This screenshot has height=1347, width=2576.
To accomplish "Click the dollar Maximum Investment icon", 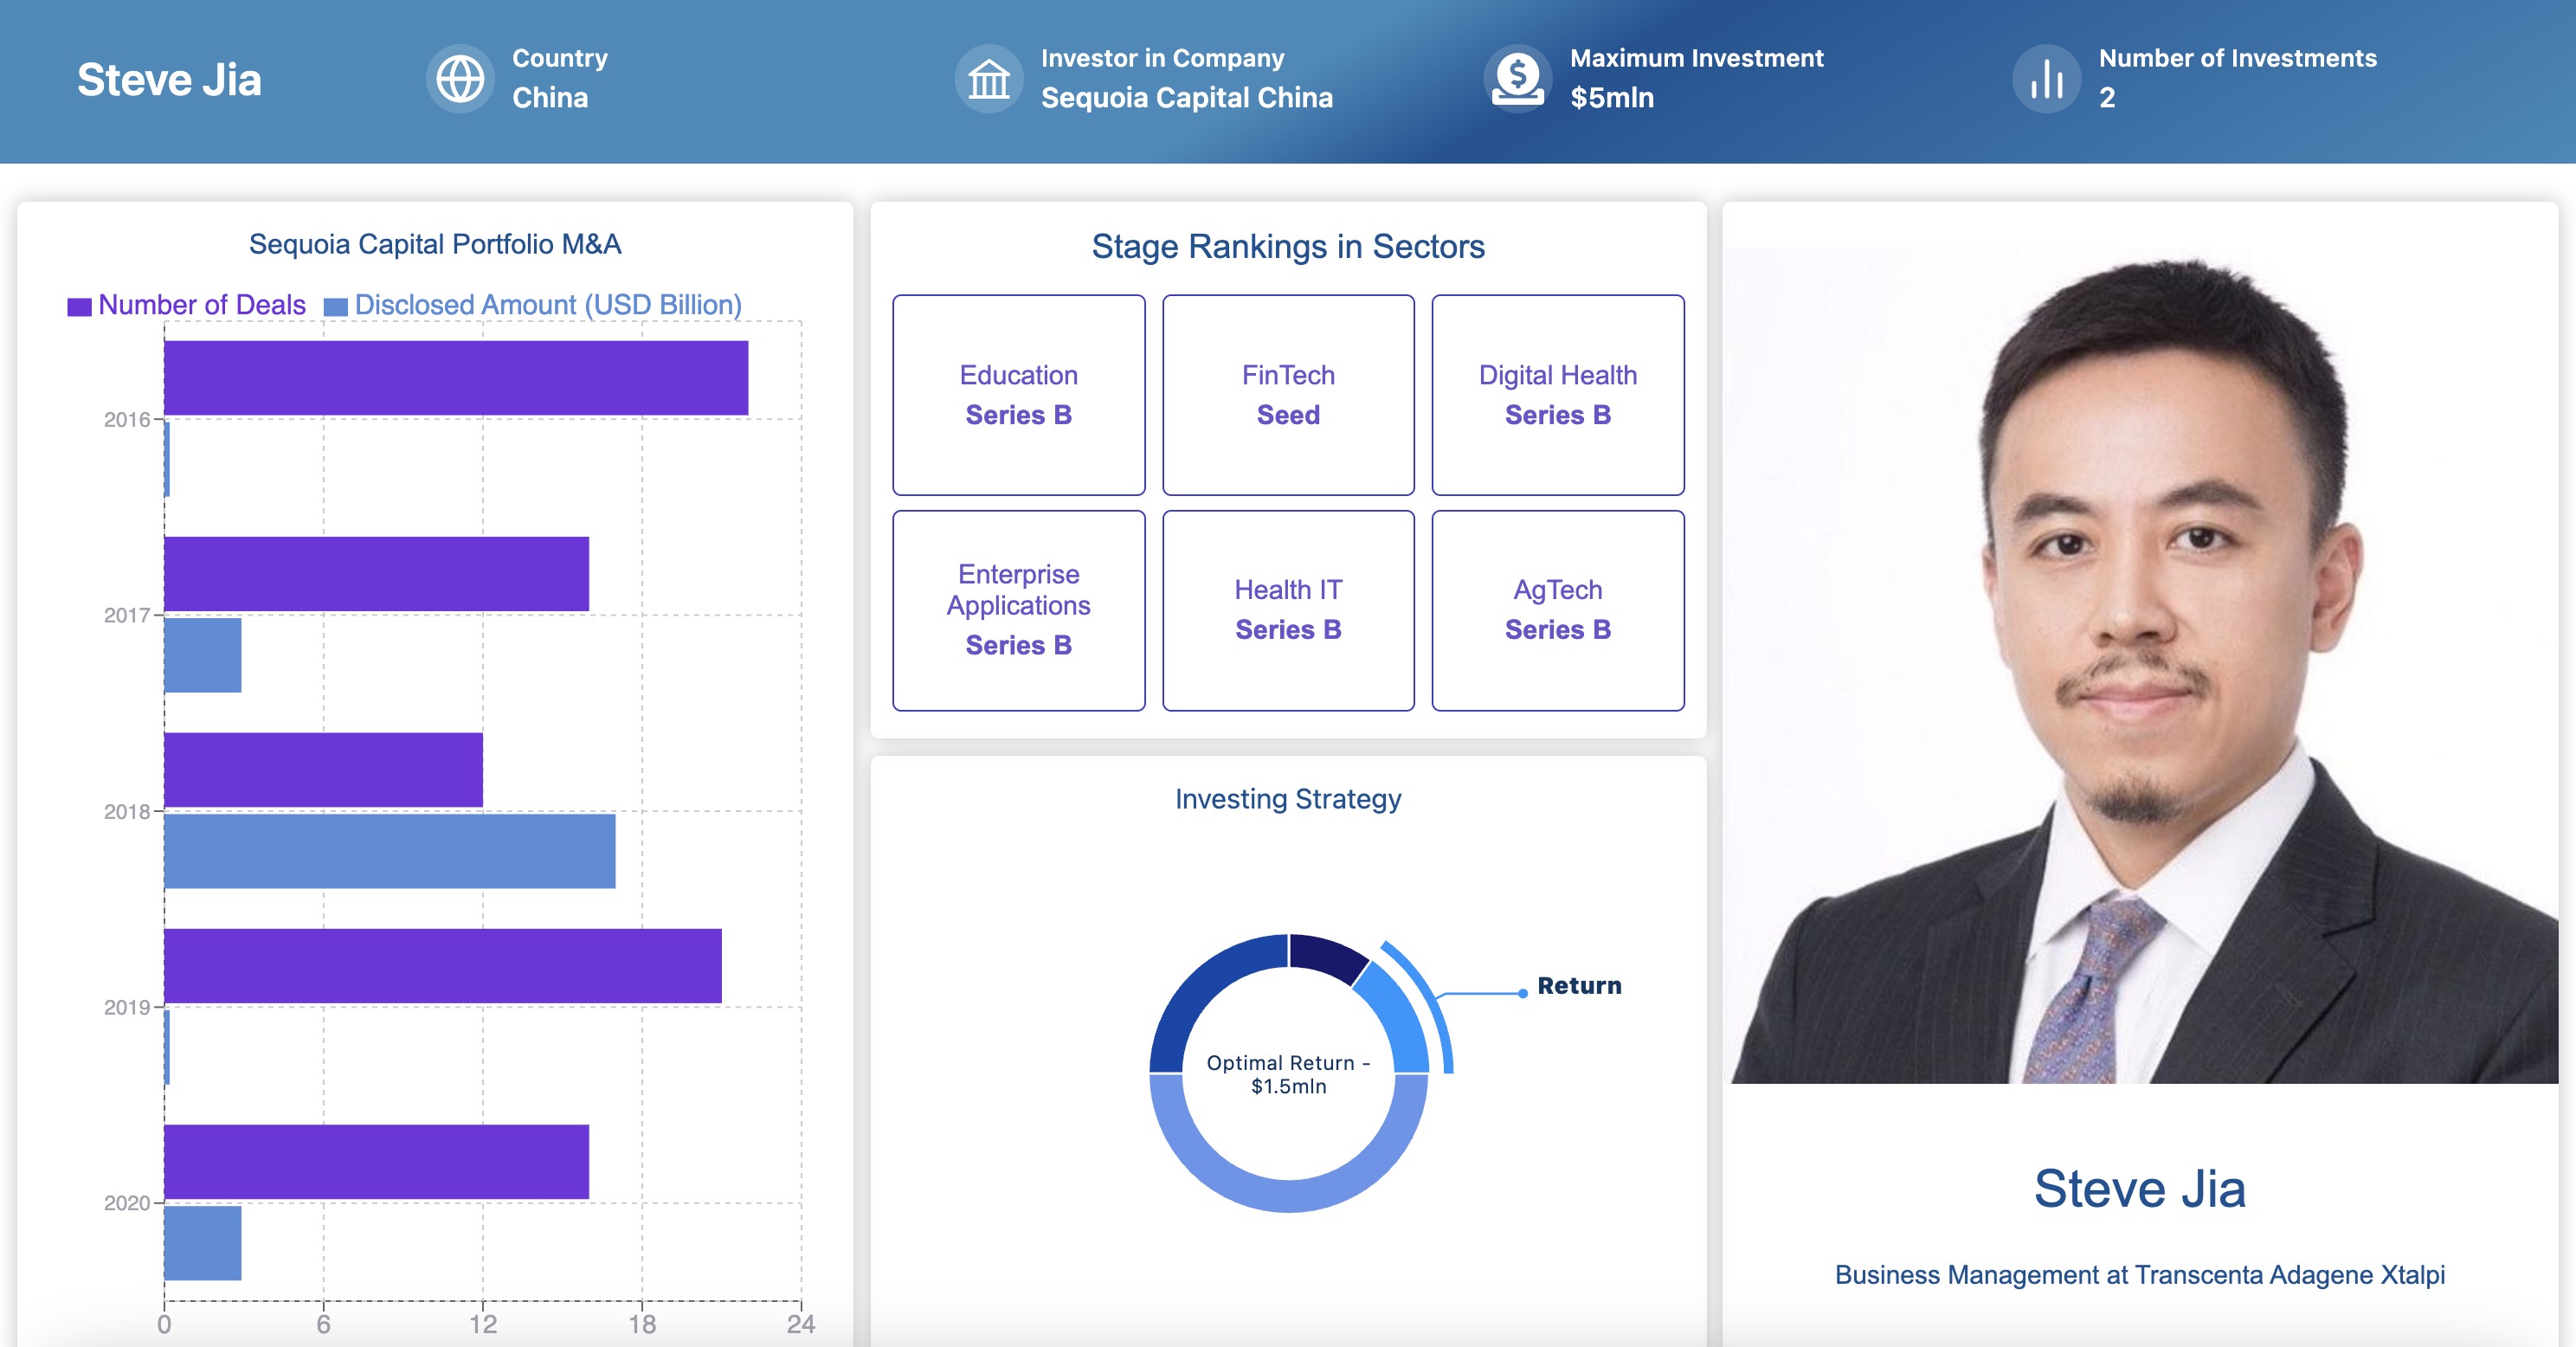I will (x=1517, y=79).
